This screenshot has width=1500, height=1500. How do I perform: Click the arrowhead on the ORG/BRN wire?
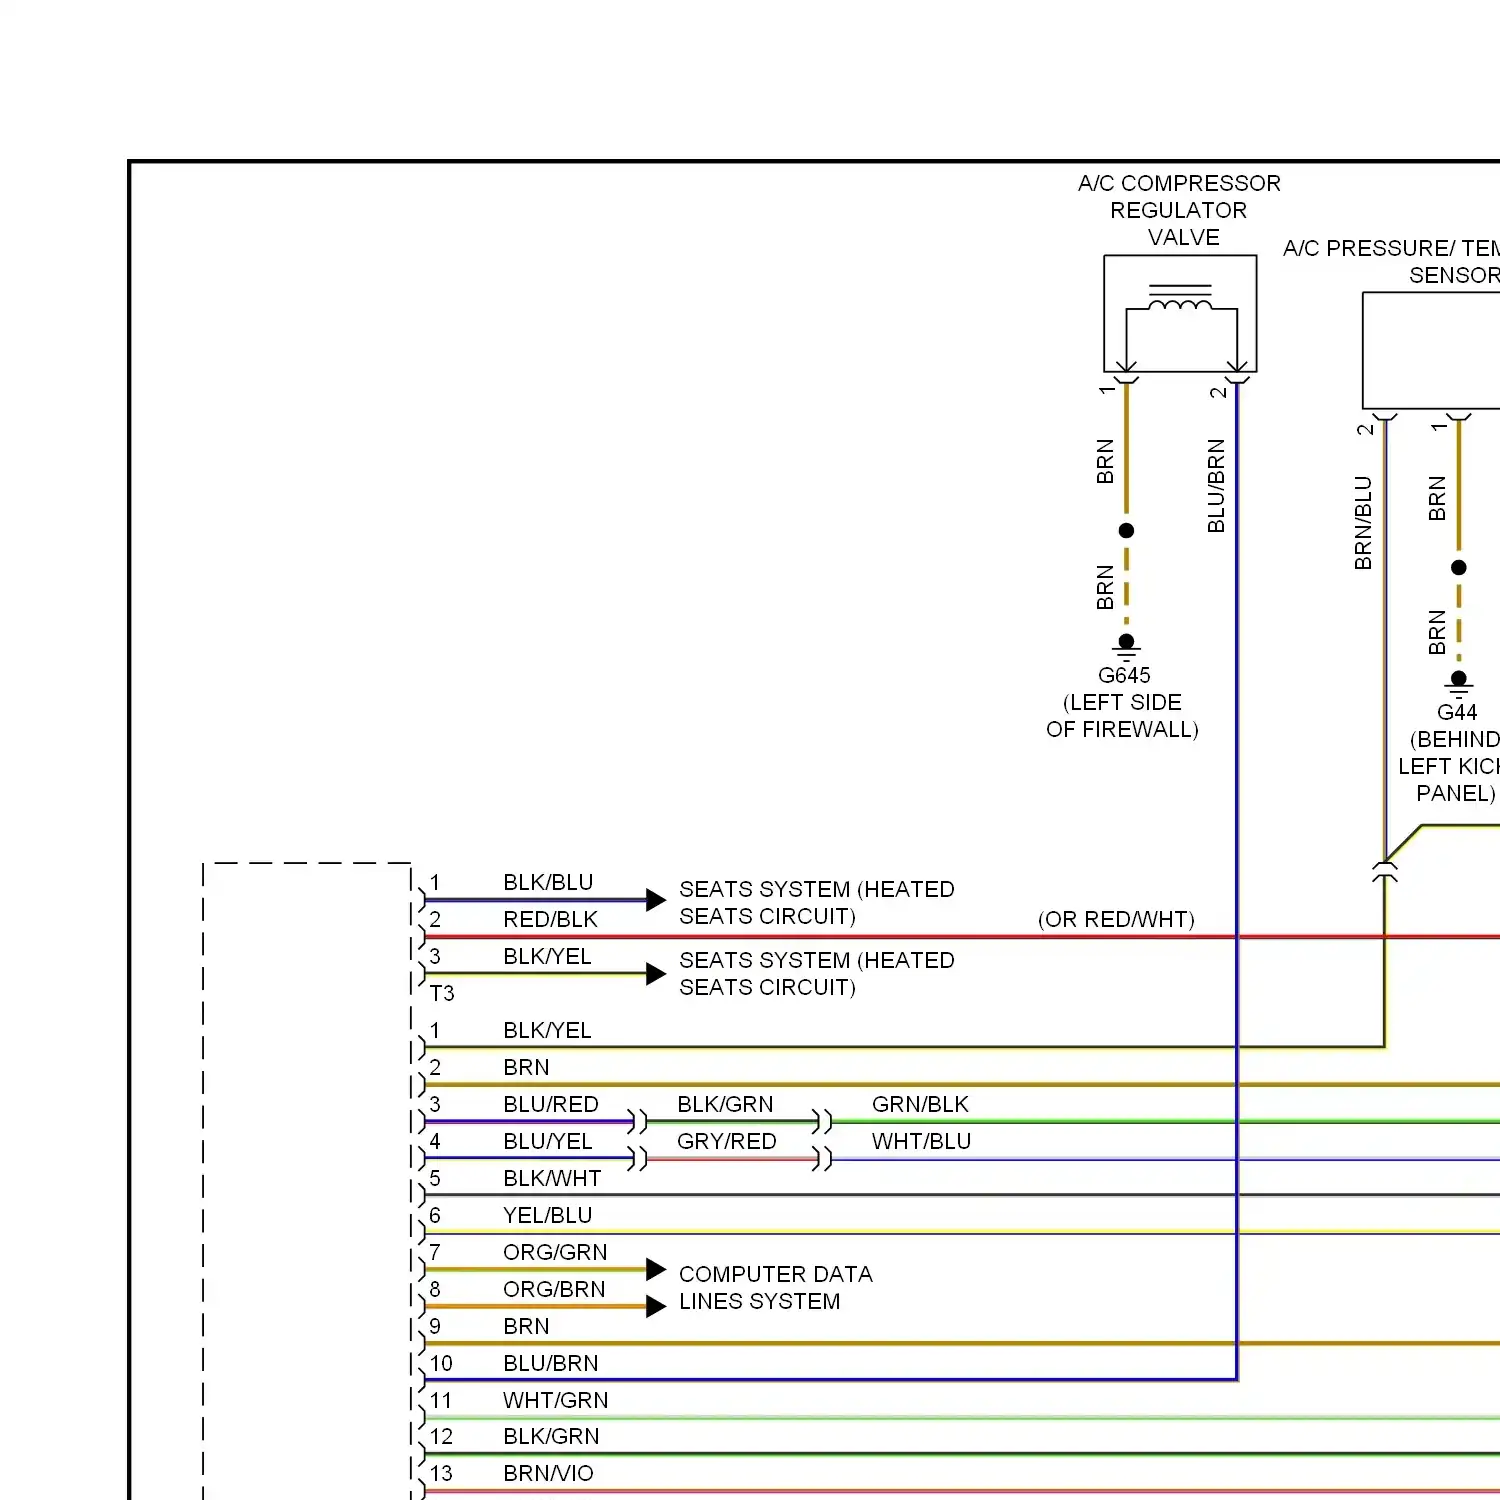point(656,1306)
